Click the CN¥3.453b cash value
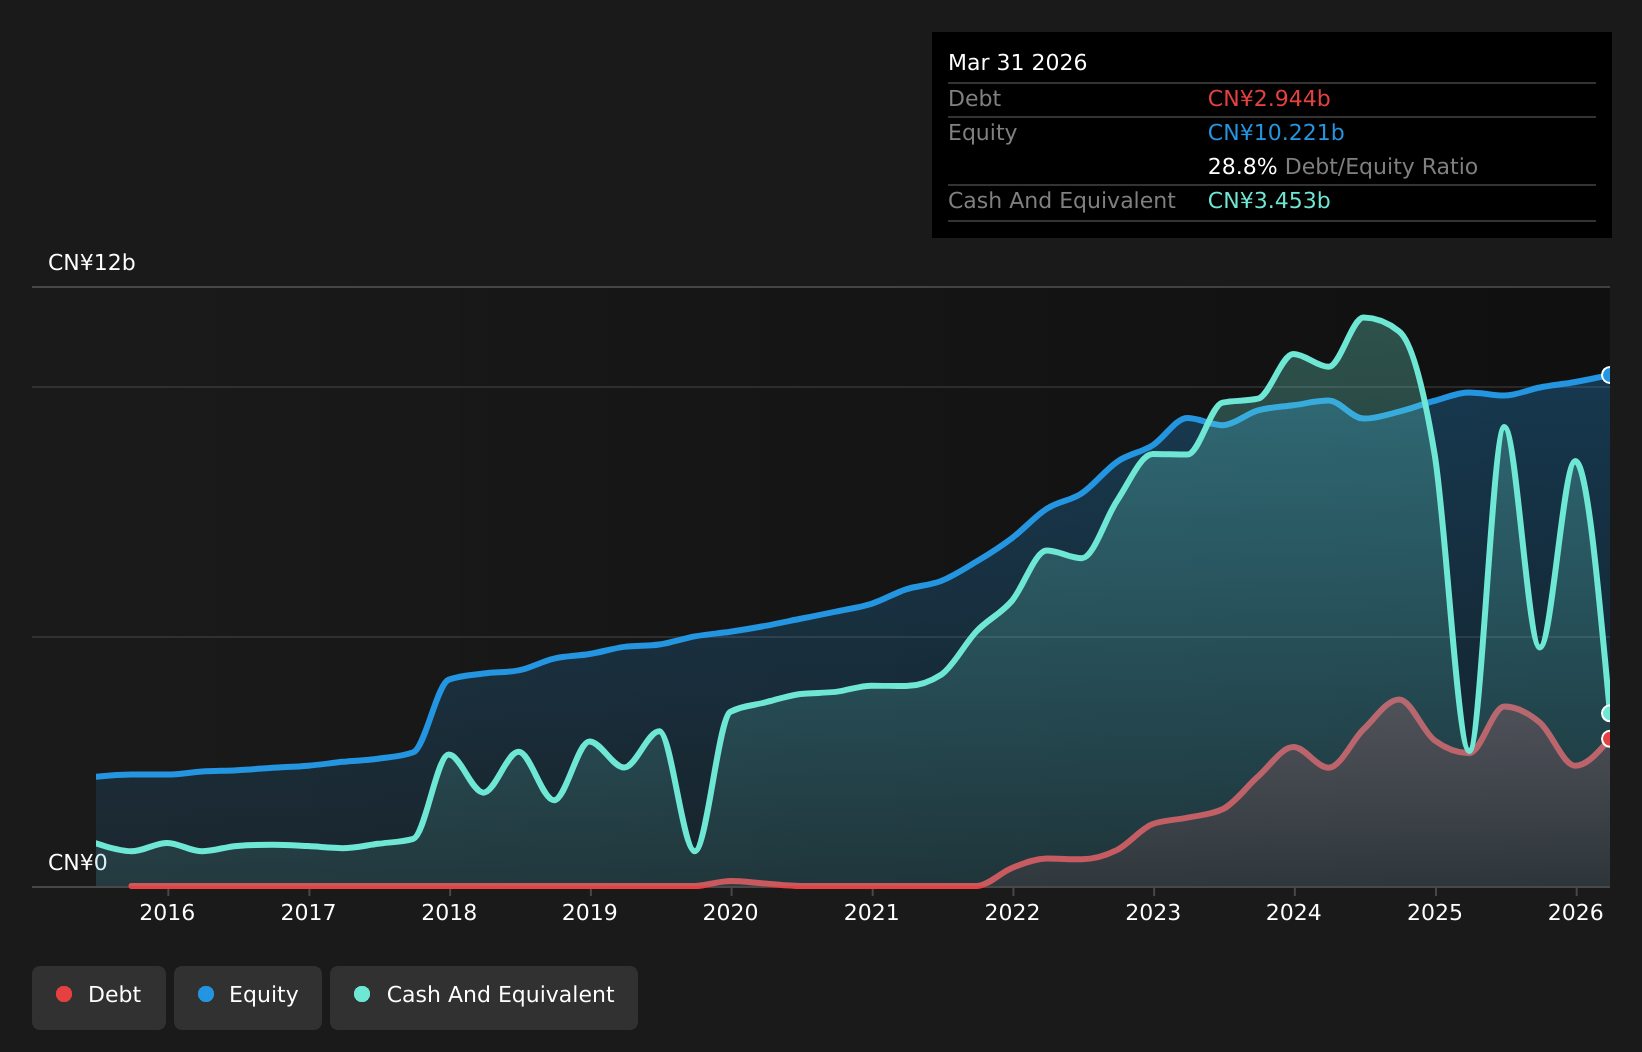1642x1052 pixels. (1269, 201)
